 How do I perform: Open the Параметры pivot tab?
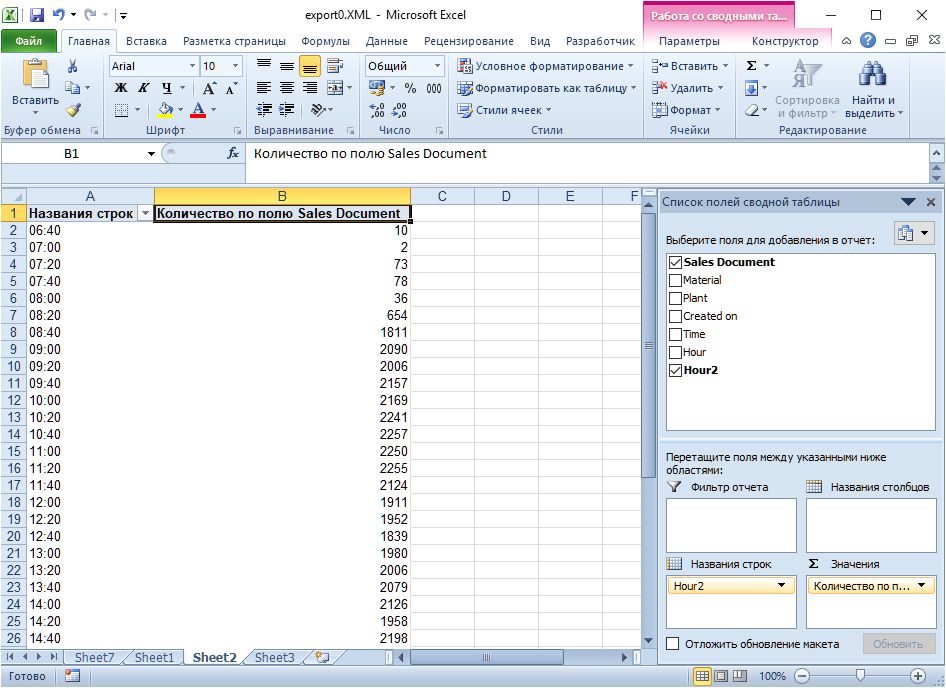click(689, 41)
